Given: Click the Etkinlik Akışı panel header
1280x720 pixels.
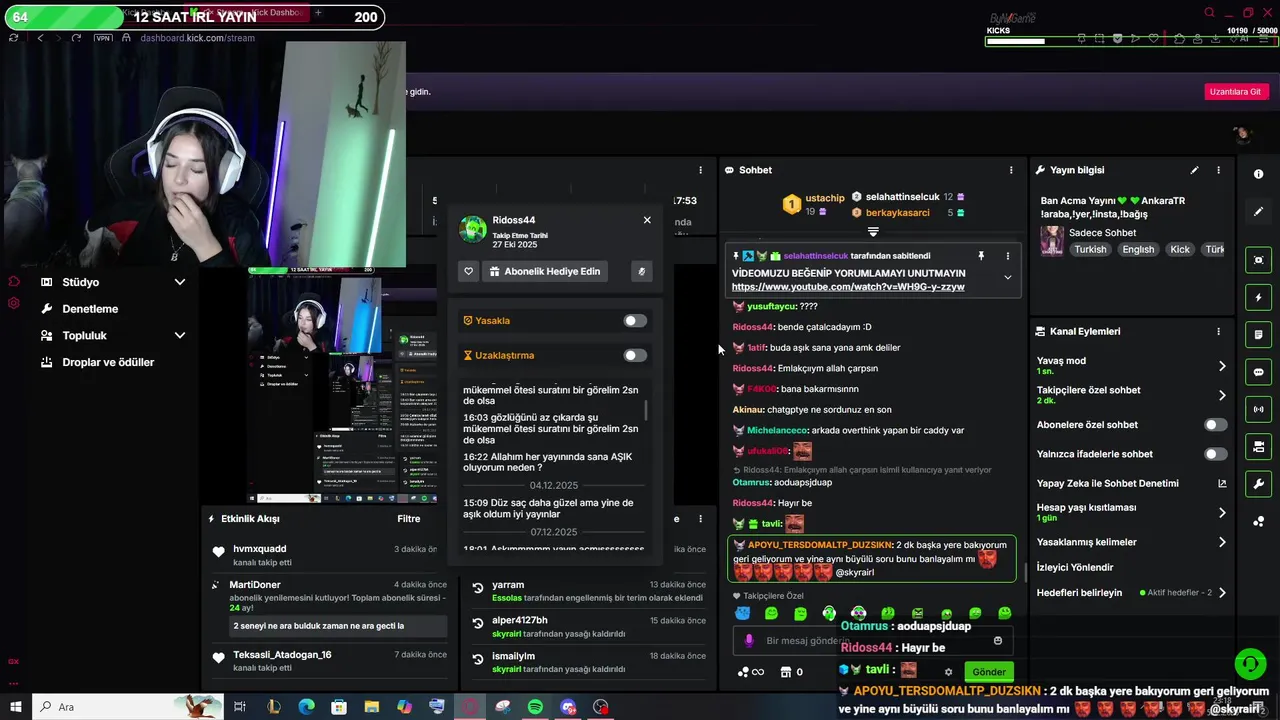Looking at the screenshot, I should pos(250,519).
